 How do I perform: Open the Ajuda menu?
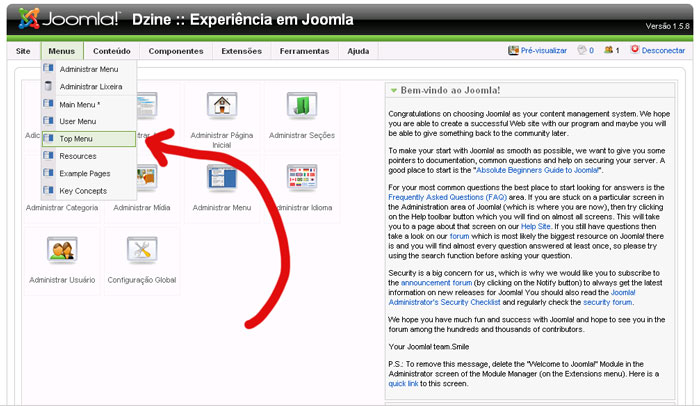tap(358, 51)
